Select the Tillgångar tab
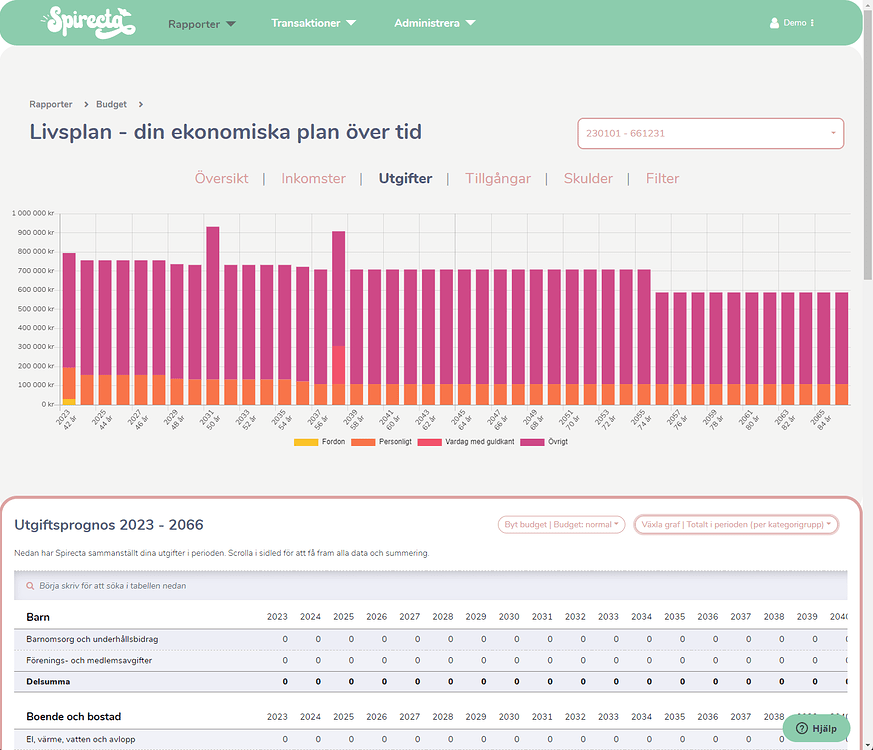 click(497, 179)
